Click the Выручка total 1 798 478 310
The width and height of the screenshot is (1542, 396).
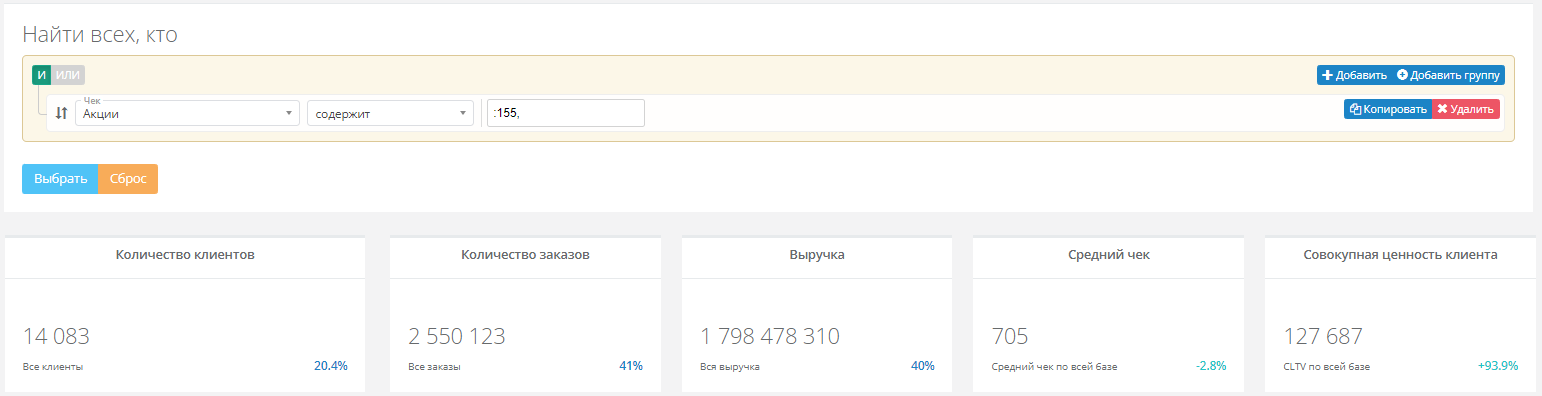click(770, 336)
